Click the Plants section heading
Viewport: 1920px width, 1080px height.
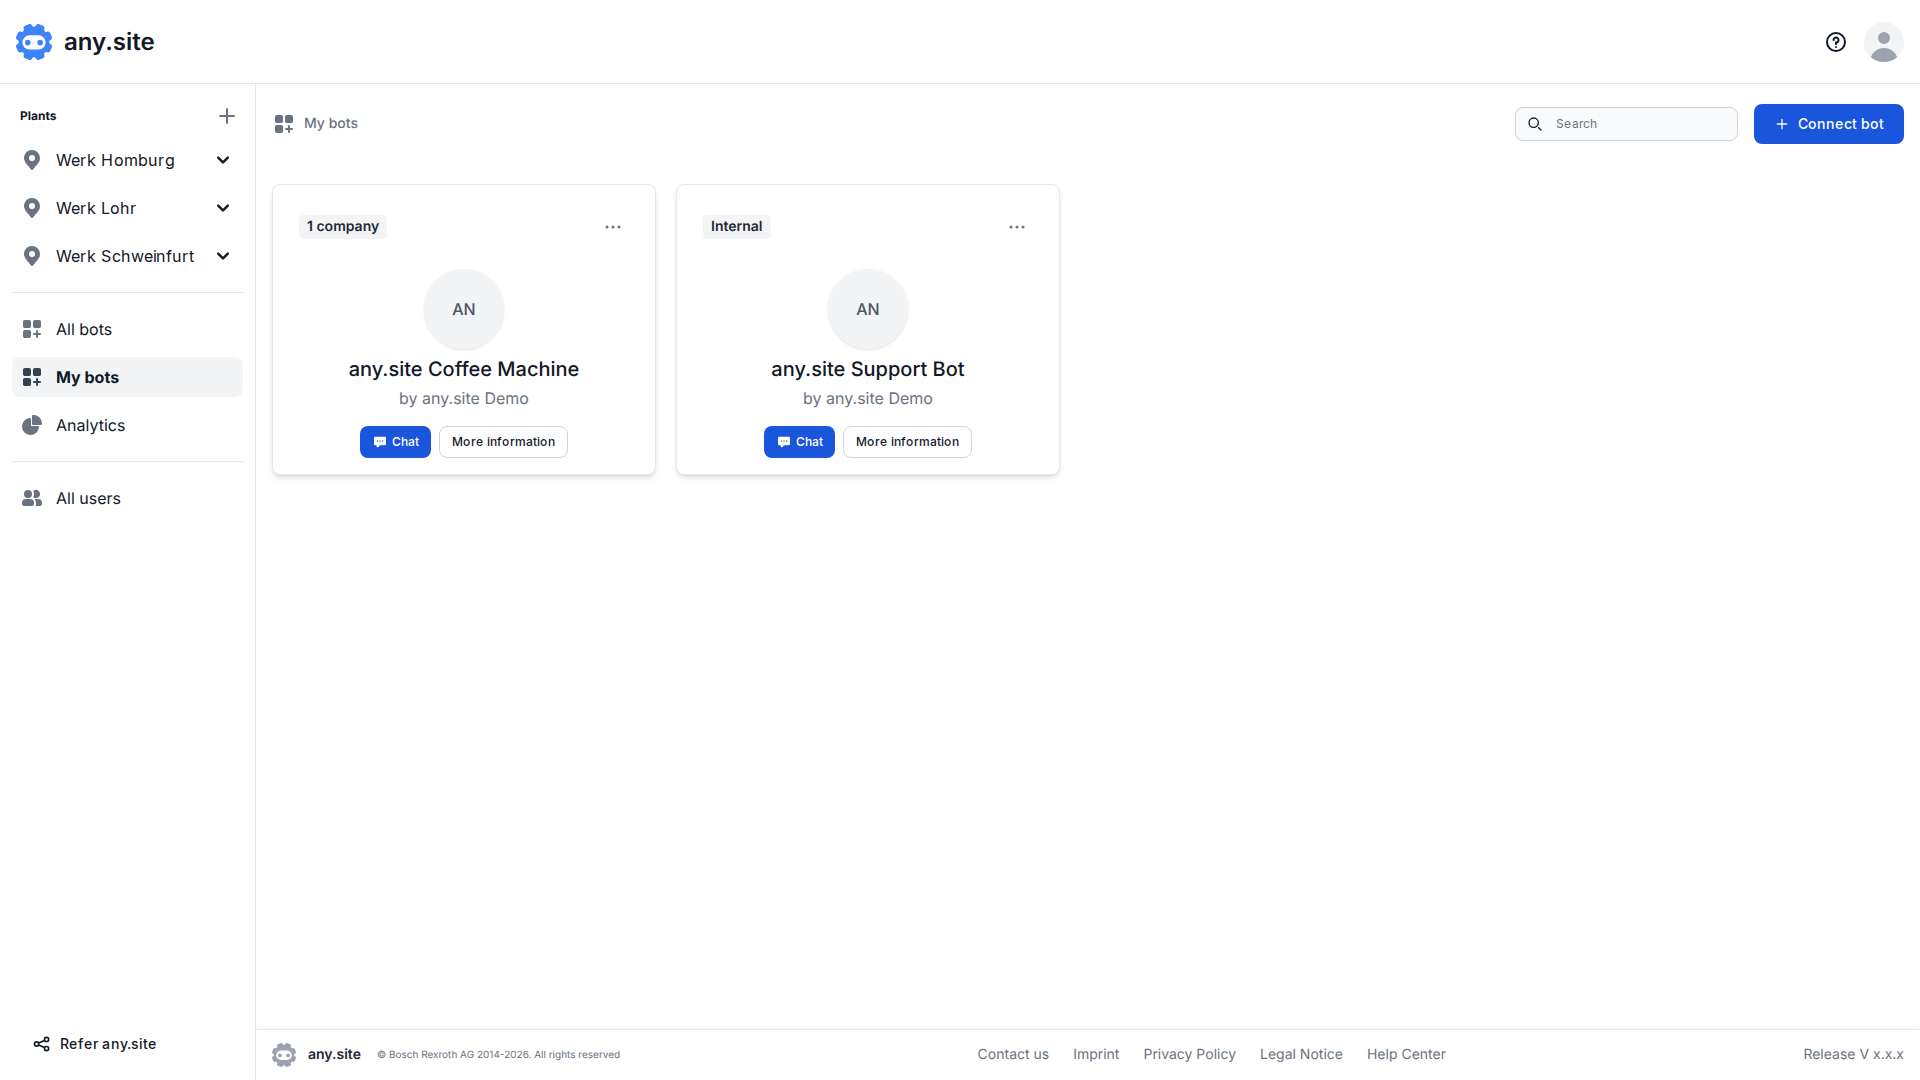pos(38,116)
